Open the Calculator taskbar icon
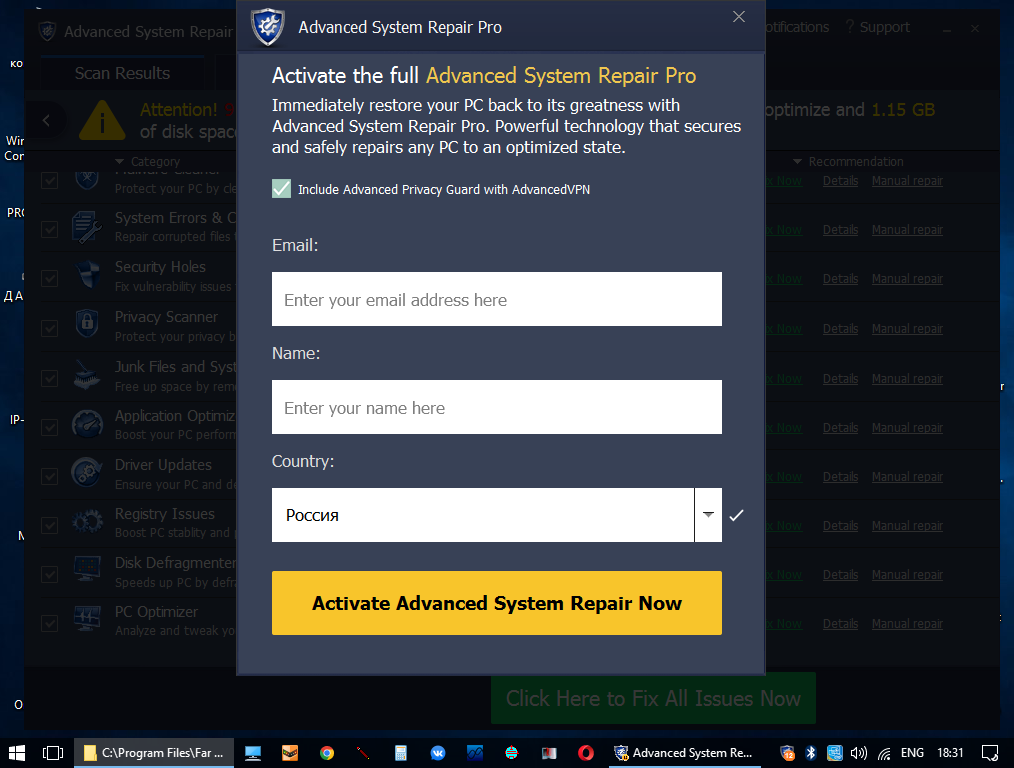This screenshot has height=768, width=1014. coord(400,752)
